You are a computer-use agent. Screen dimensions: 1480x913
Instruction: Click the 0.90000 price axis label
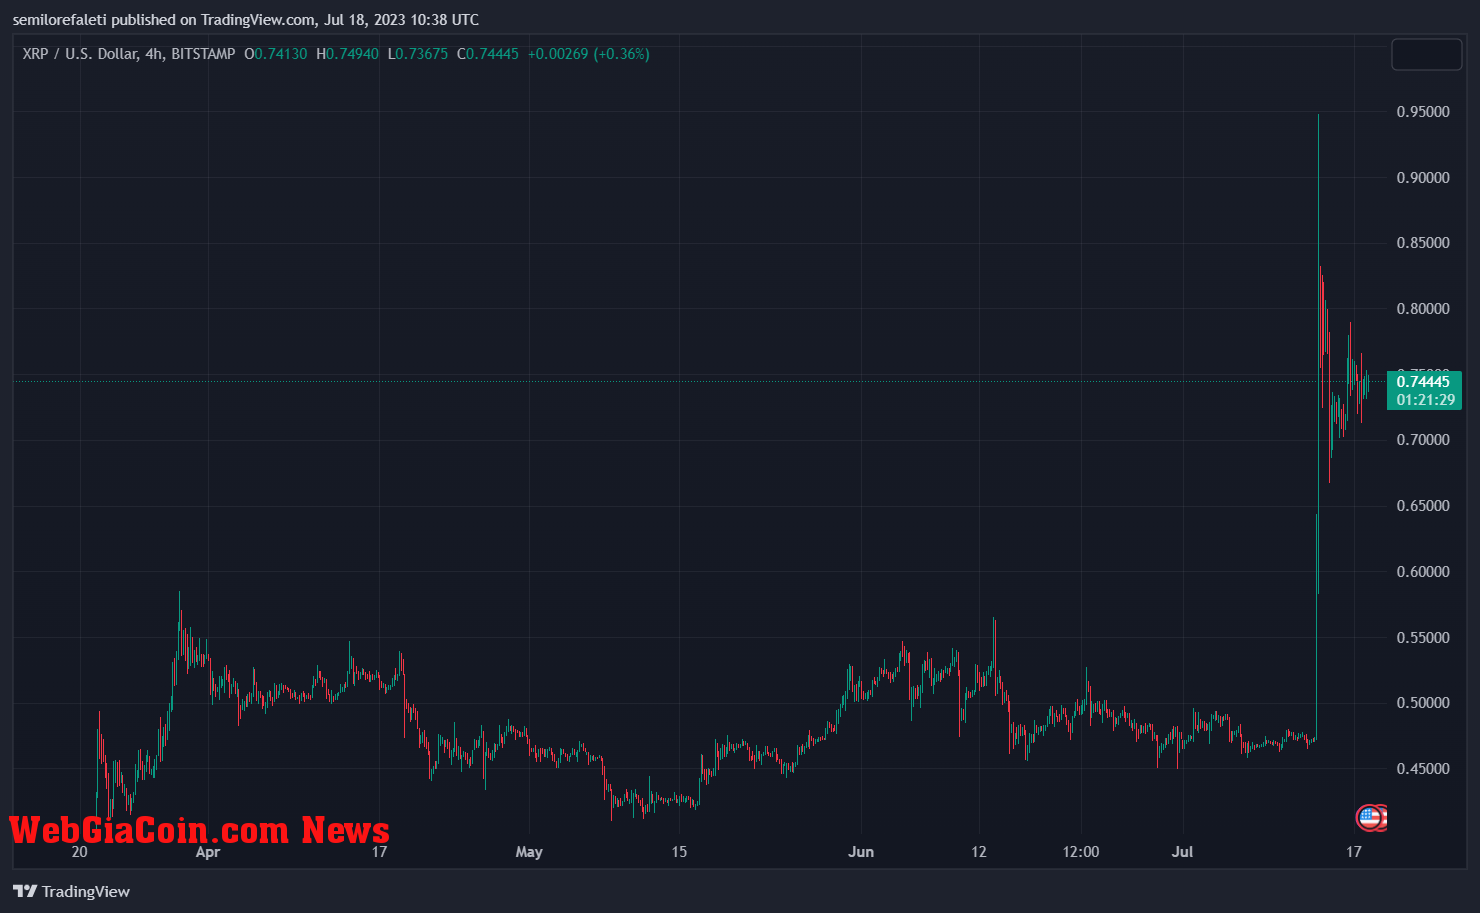point(1423,178)
